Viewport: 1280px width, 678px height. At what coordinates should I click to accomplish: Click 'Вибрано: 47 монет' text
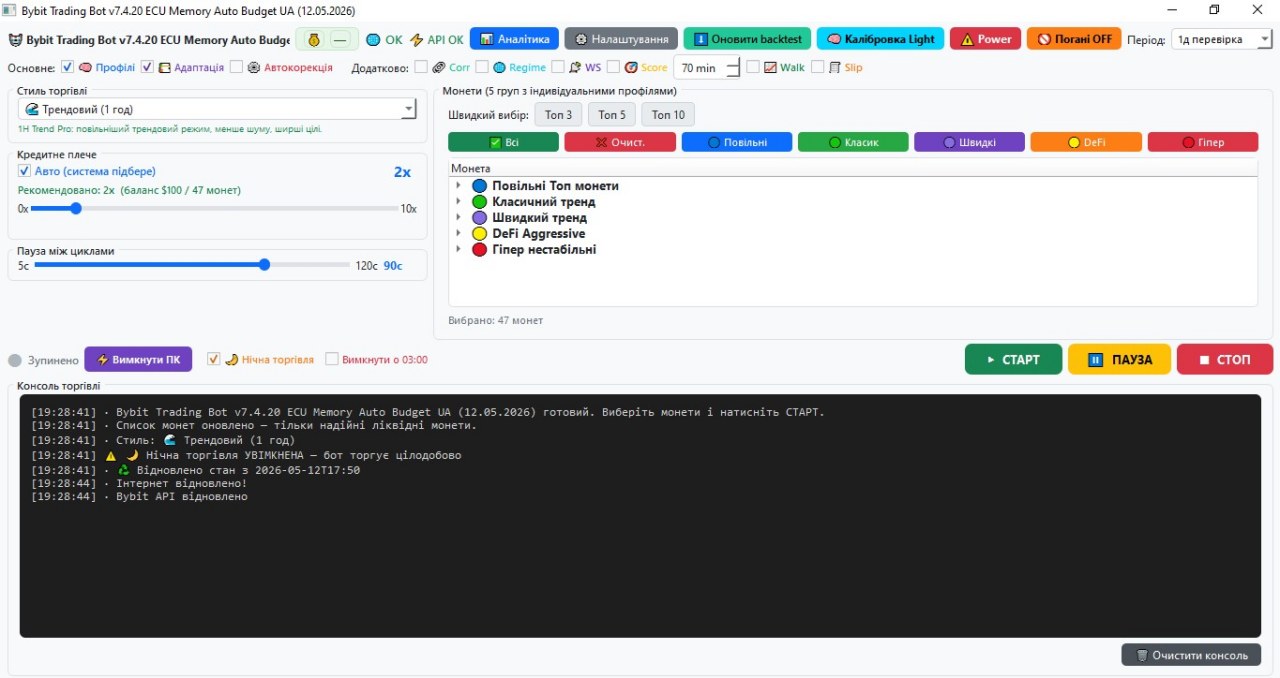496,320
